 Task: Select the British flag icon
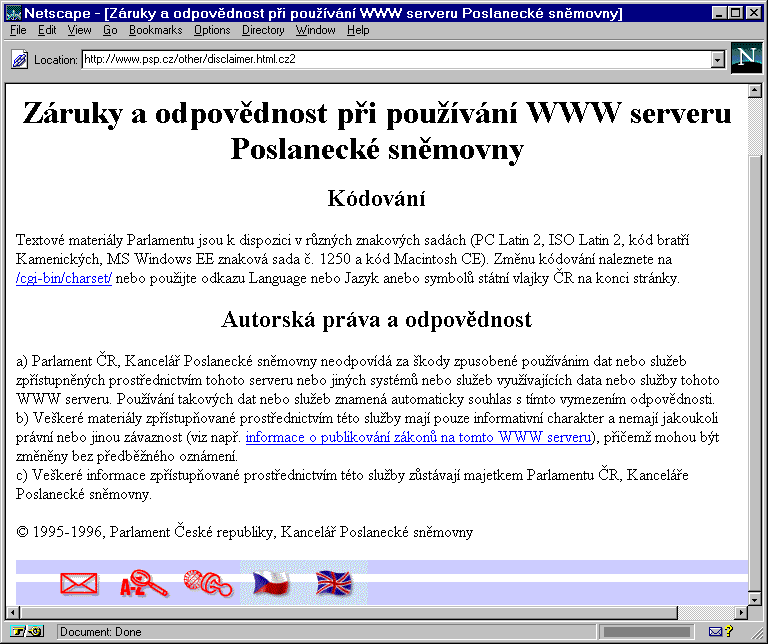[334, 583]
